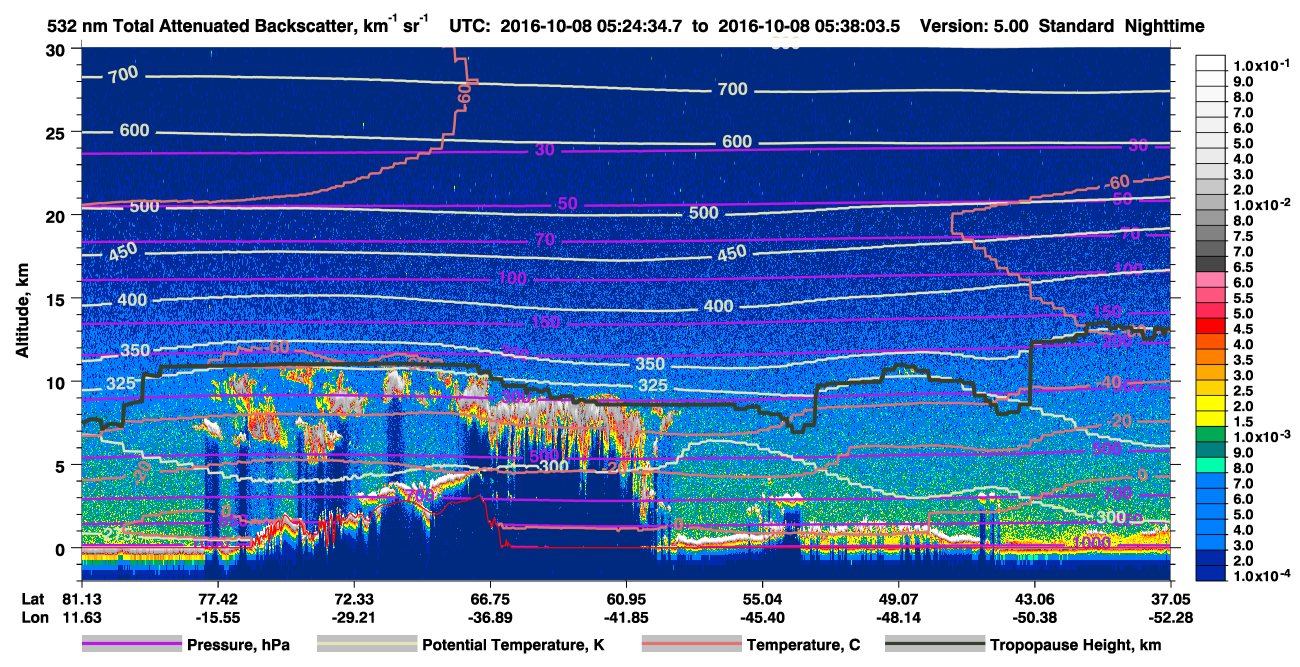Viewport: 1300px width, 667px height.
Task: Click longitude value 11.63
Action: click(x=81, y=617)
